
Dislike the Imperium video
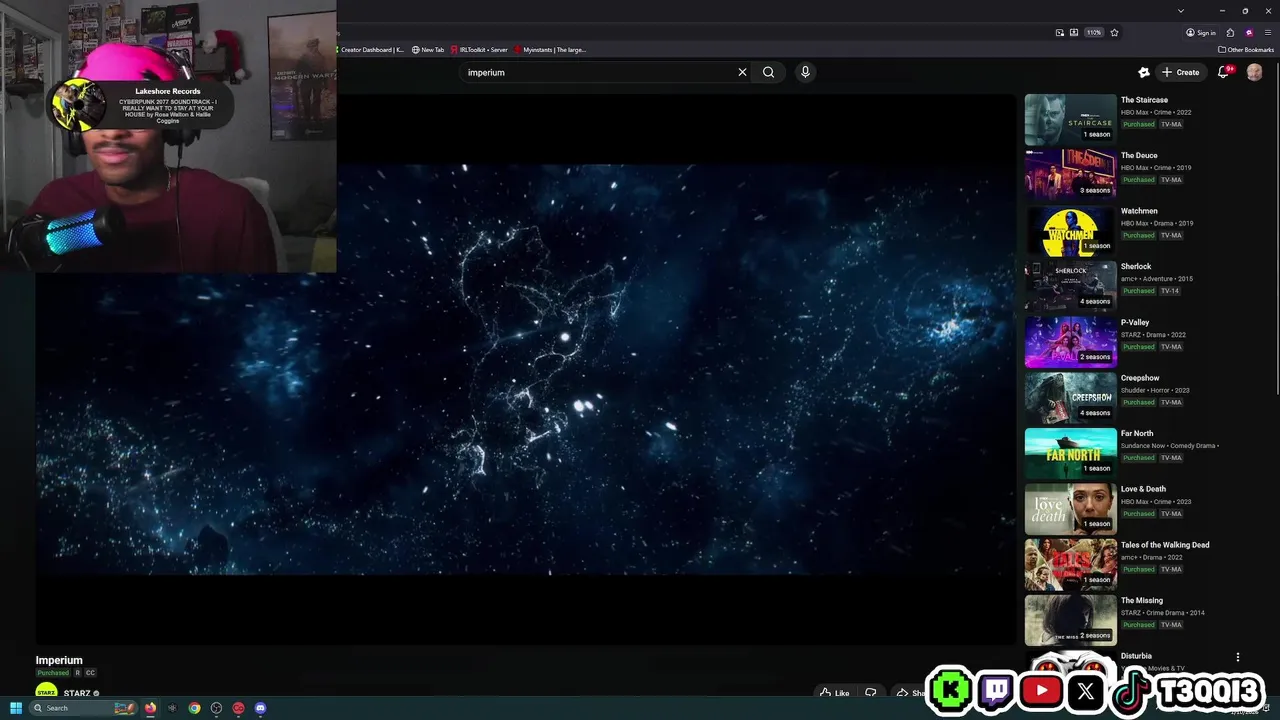871,693
